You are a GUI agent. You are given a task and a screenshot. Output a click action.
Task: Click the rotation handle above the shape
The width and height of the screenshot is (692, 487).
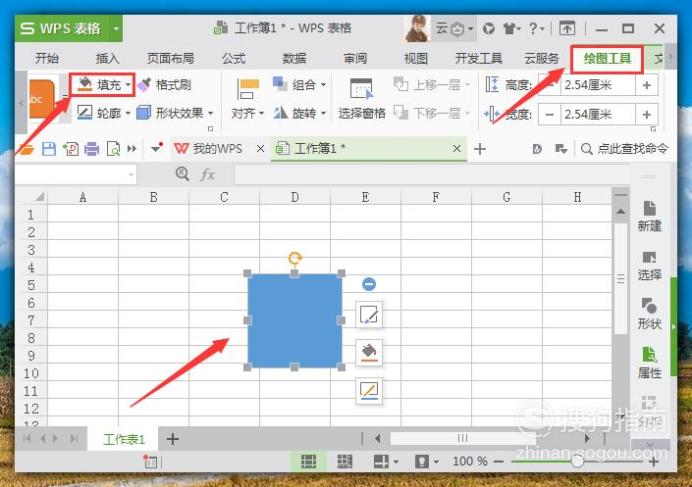click(x=295, y=258)
